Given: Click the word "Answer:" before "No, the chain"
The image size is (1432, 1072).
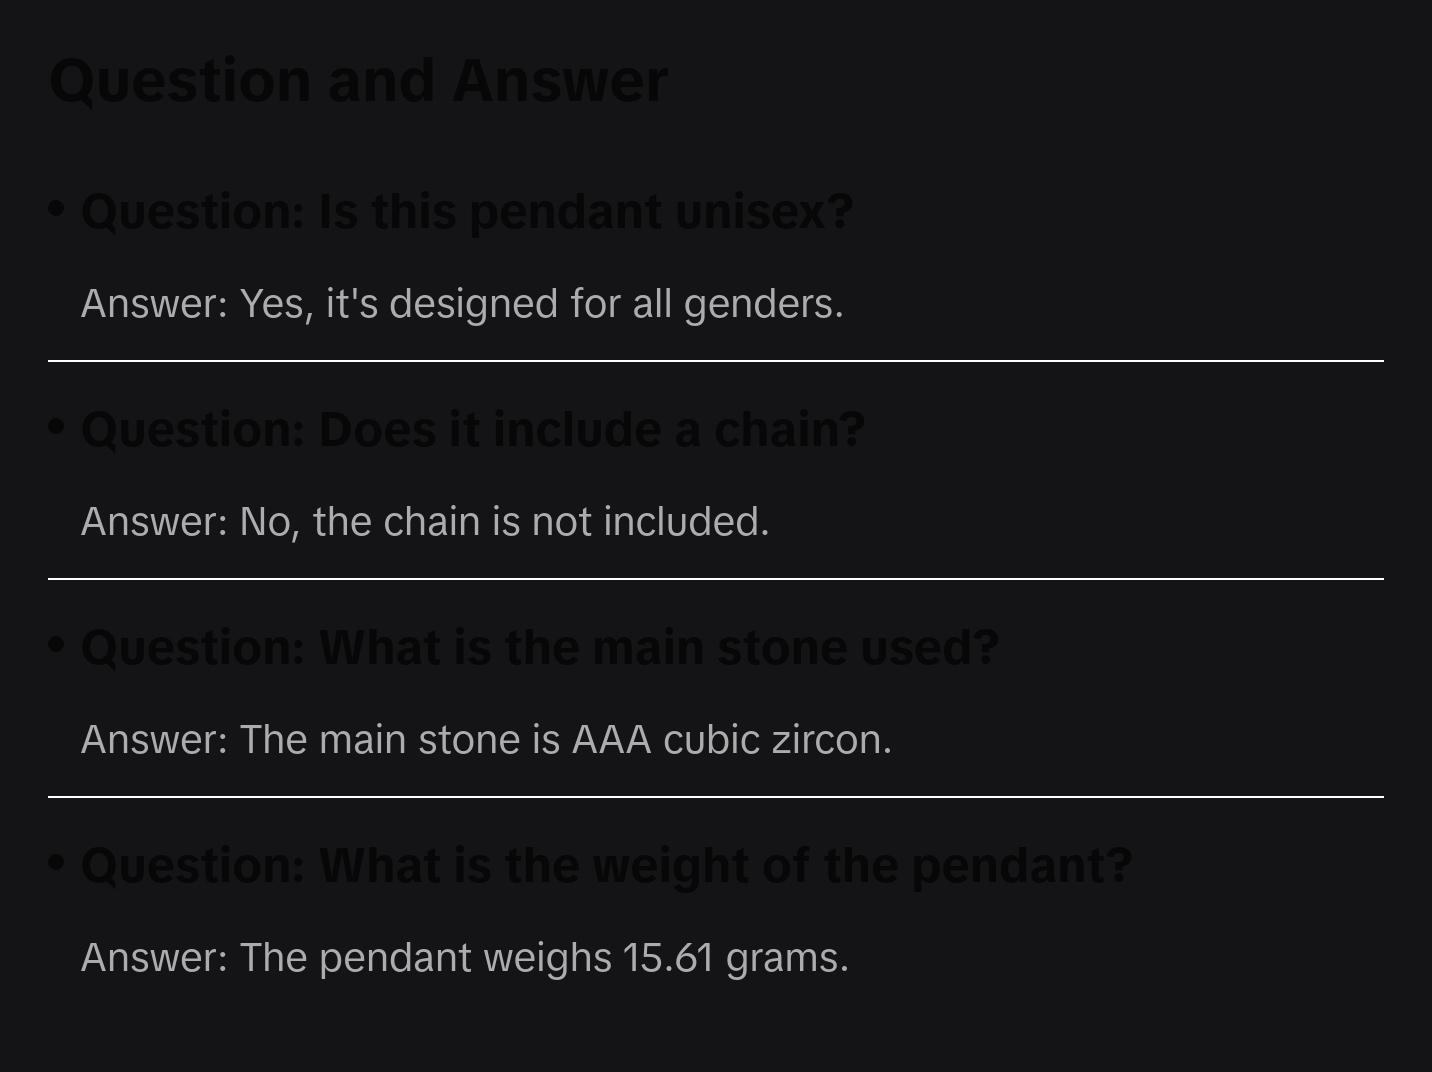Looking at the screenshot, I should coord(155,522).
